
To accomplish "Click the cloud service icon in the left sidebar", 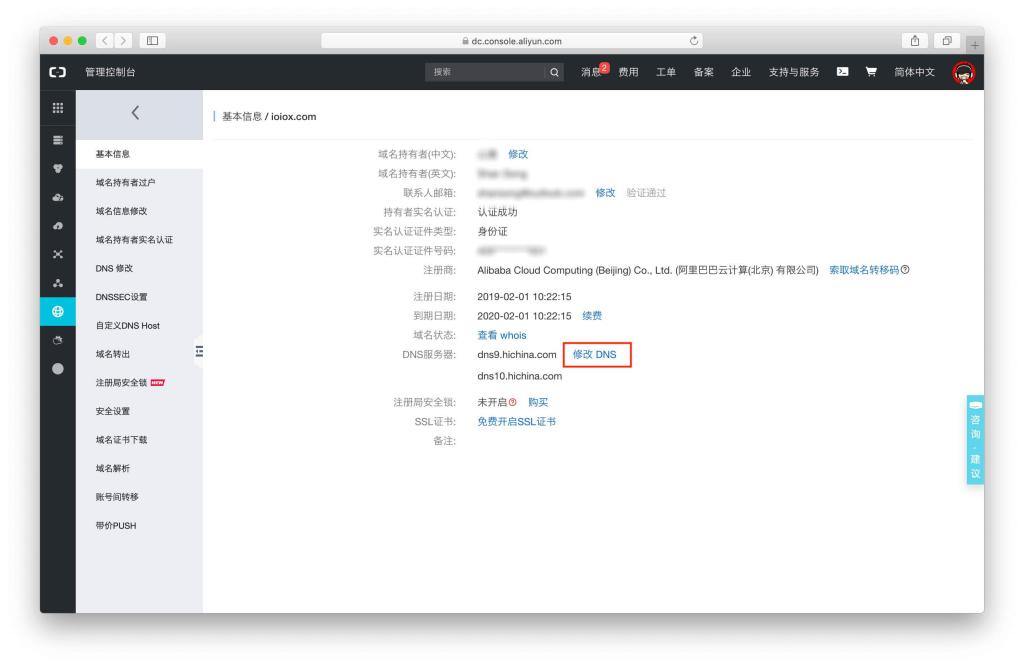I will point(58,199).
